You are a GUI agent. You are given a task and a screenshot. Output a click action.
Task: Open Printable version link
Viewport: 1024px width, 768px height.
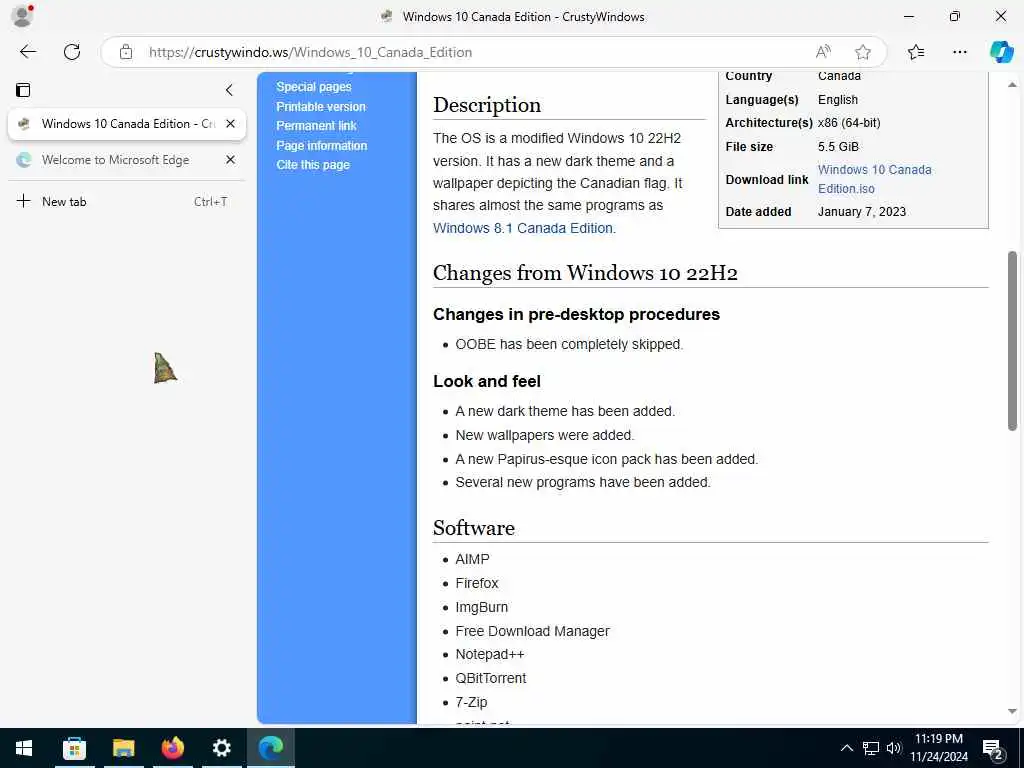(321, 106)
